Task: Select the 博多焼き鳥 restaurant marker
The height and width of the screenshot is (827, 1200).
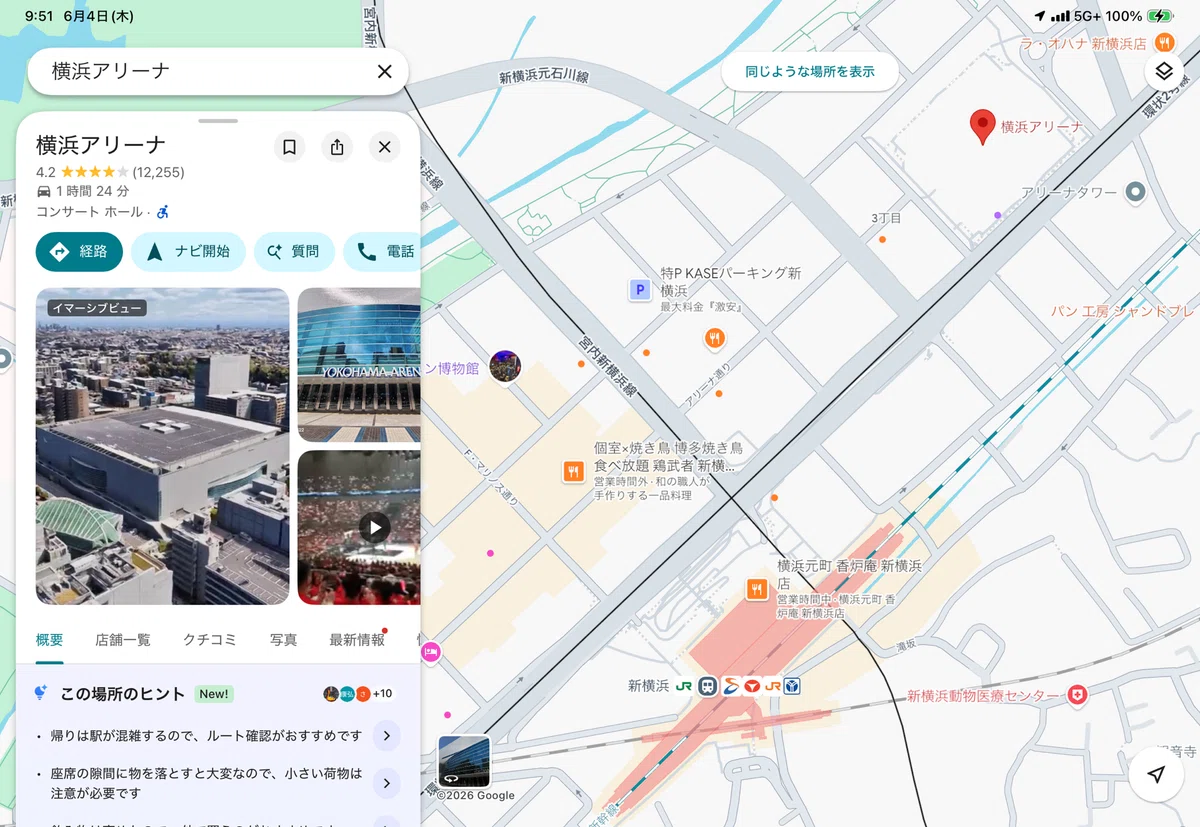Action: click(573, 471)
